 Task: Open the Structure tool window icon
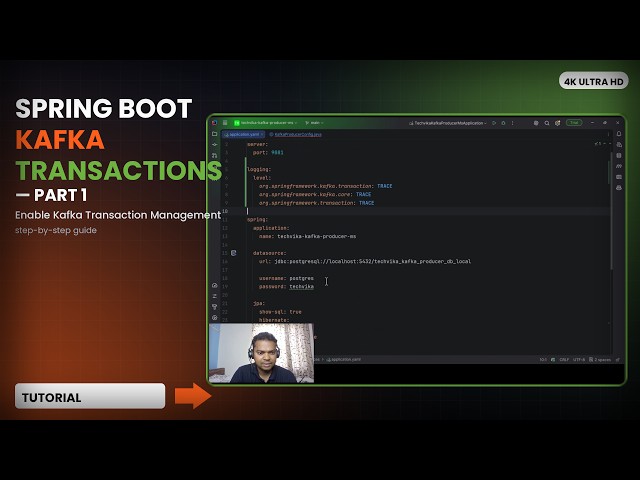(x=215, y=156)
